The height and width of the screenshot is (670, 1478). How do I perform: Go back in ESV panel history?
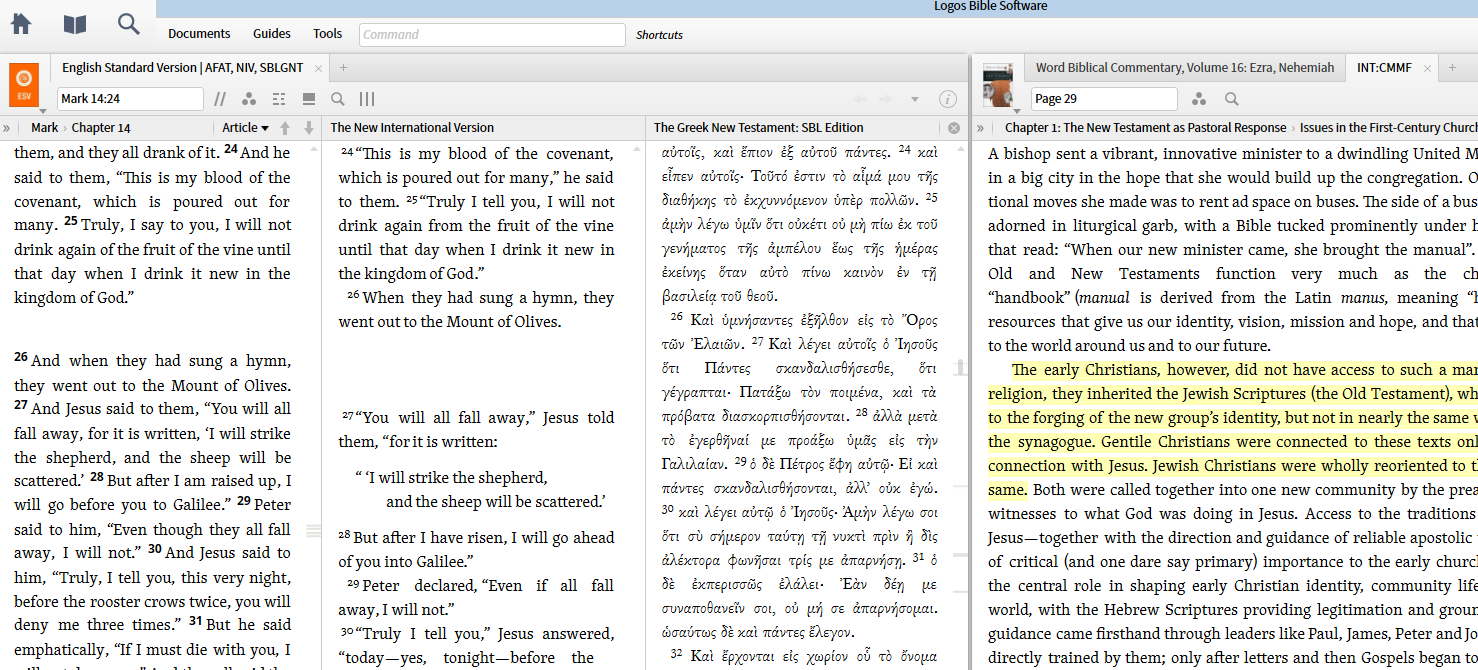coord(860,99)
